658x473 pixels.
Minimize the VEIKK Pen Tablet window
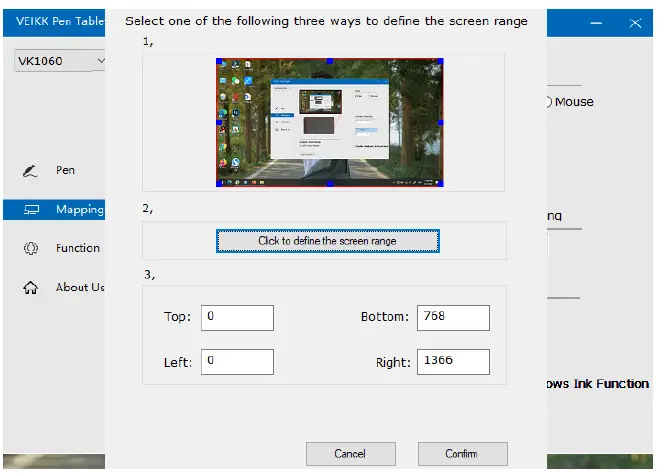596,23
